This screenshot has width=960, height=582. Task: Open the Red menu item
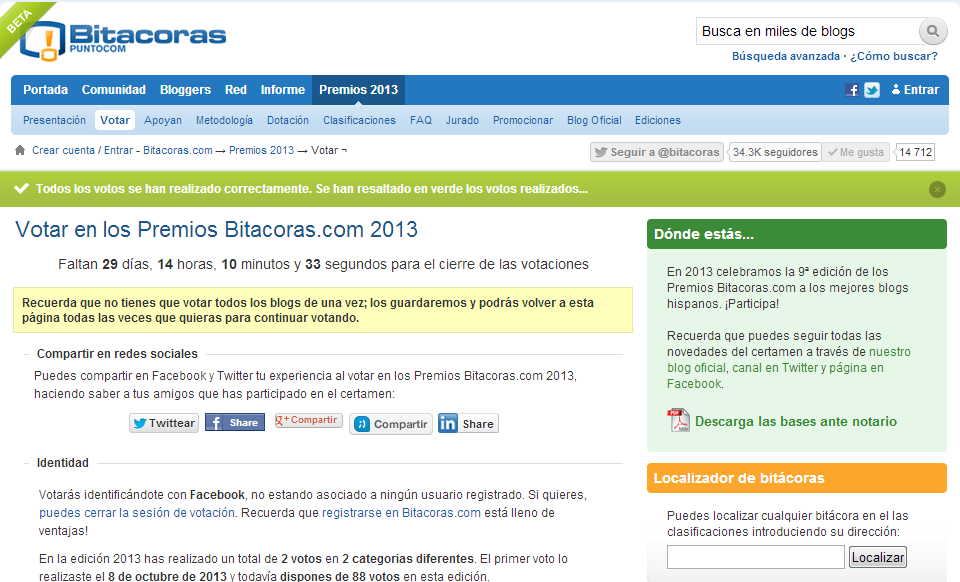236,90
